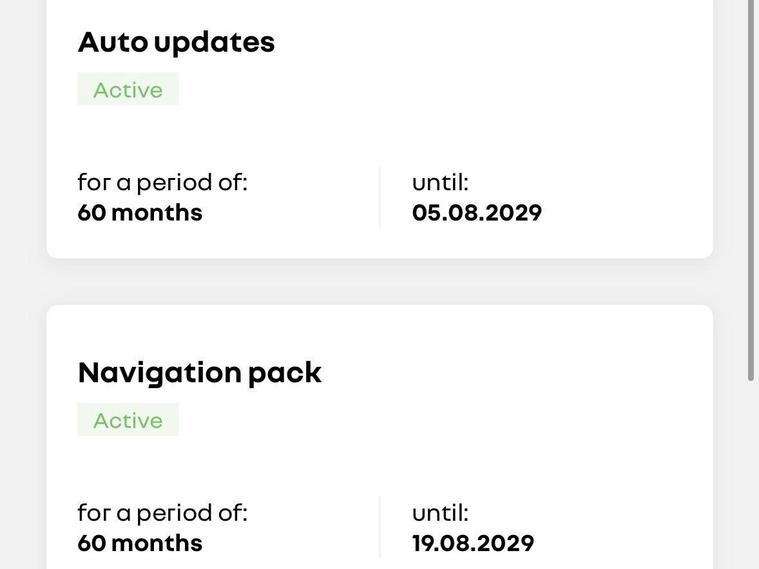This screenshot has width=759, height=569.
Task: Click the Active badge under Navigation pack
Action: point(128,420)
